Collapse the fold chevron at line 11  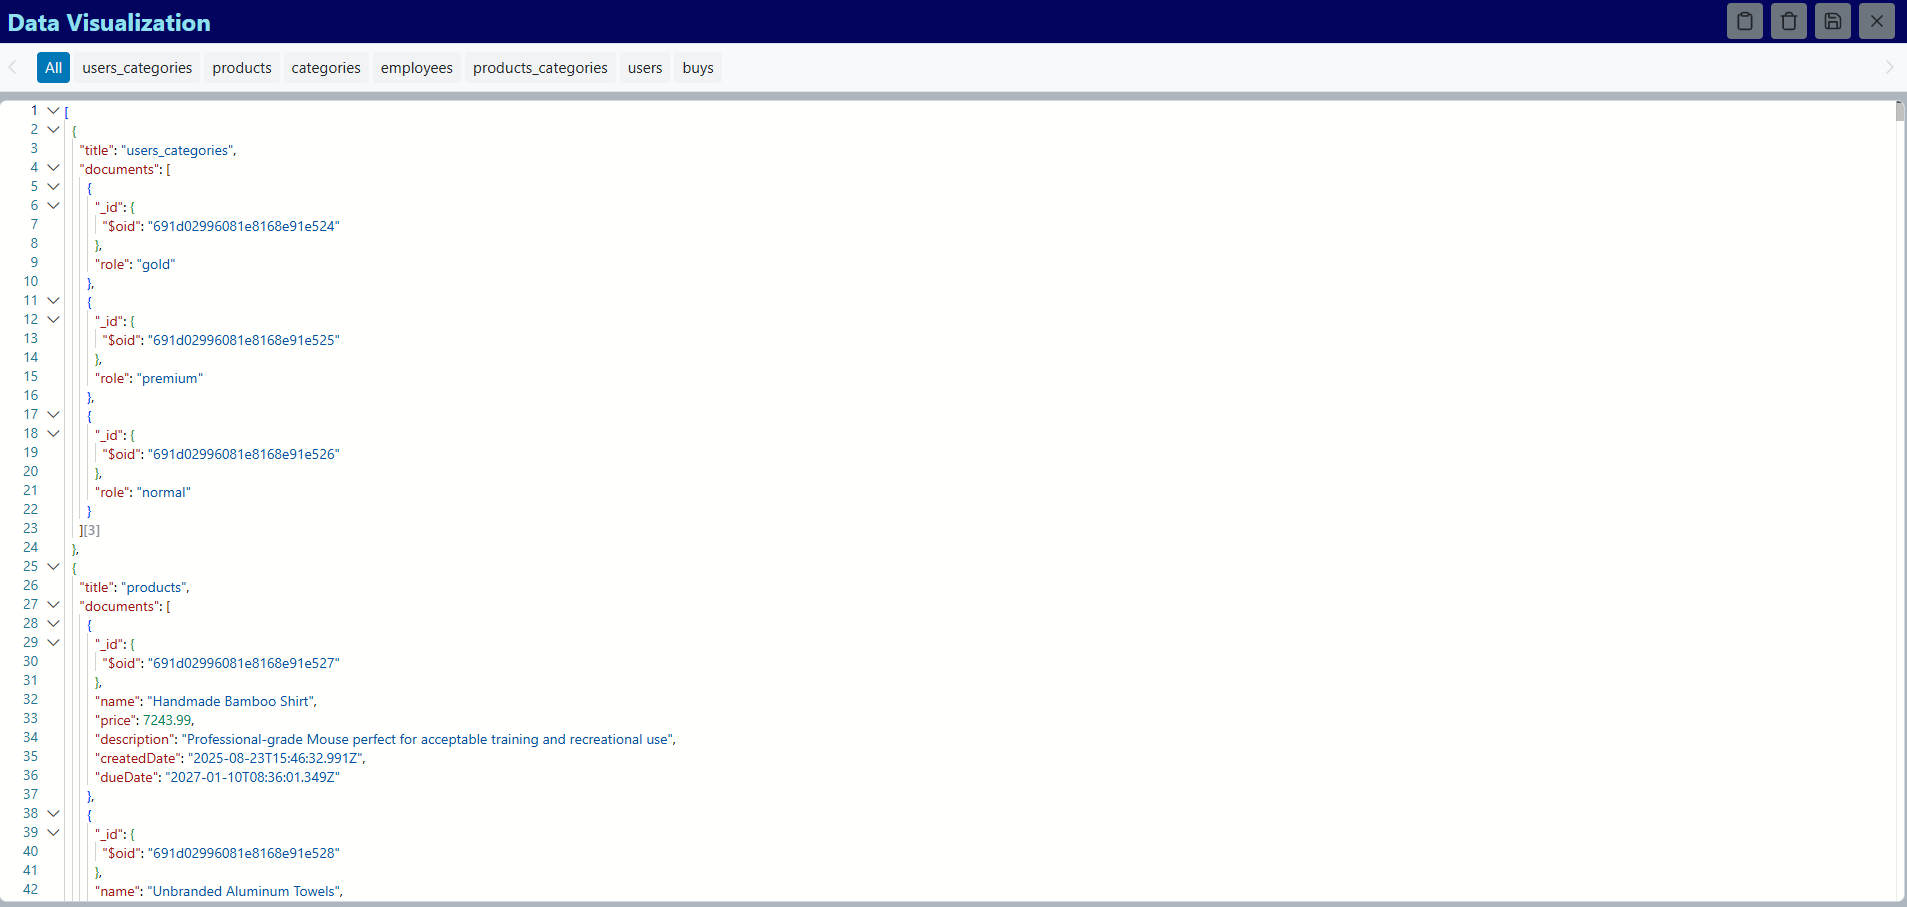click(x=54, y=301)
